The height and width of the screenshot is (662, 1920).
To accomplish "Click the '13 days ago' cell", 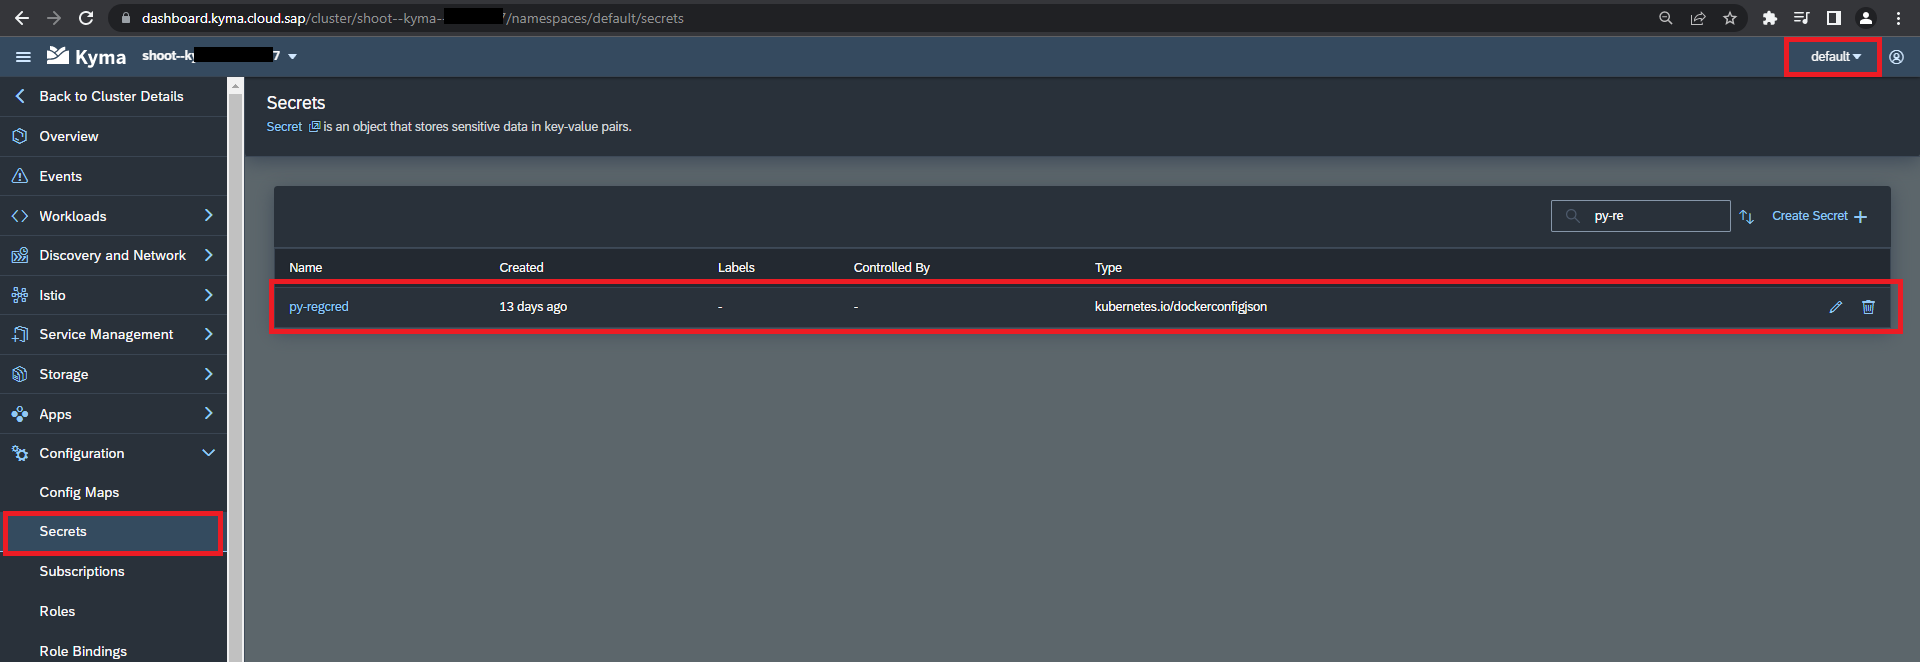I will coord(533,307).
